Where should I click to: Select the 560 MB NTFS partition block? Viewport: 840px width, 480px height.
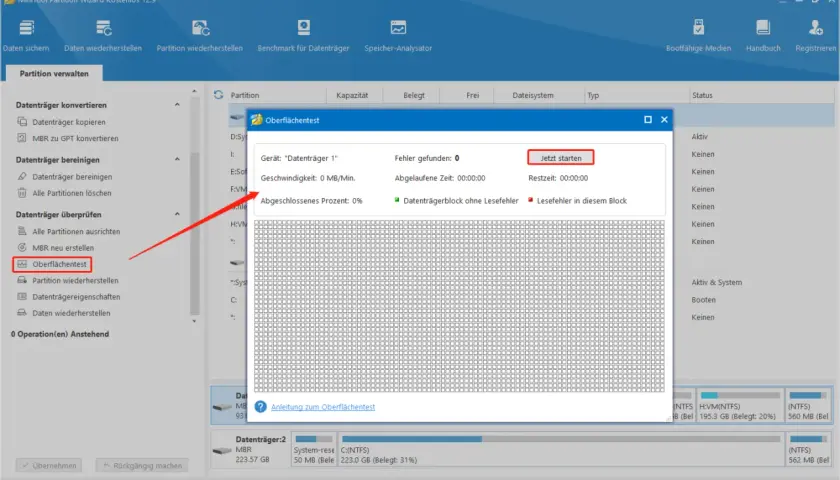[x=808, y=406]
